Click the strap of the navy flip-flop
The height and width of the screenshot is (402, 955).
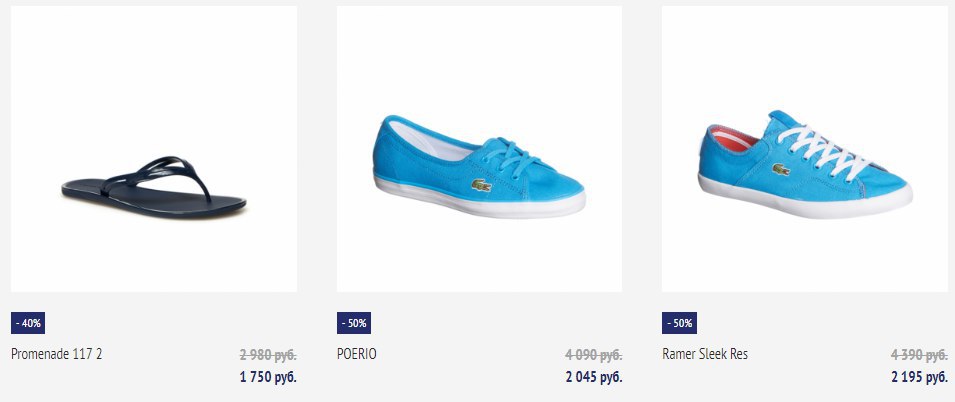point(160,175)
